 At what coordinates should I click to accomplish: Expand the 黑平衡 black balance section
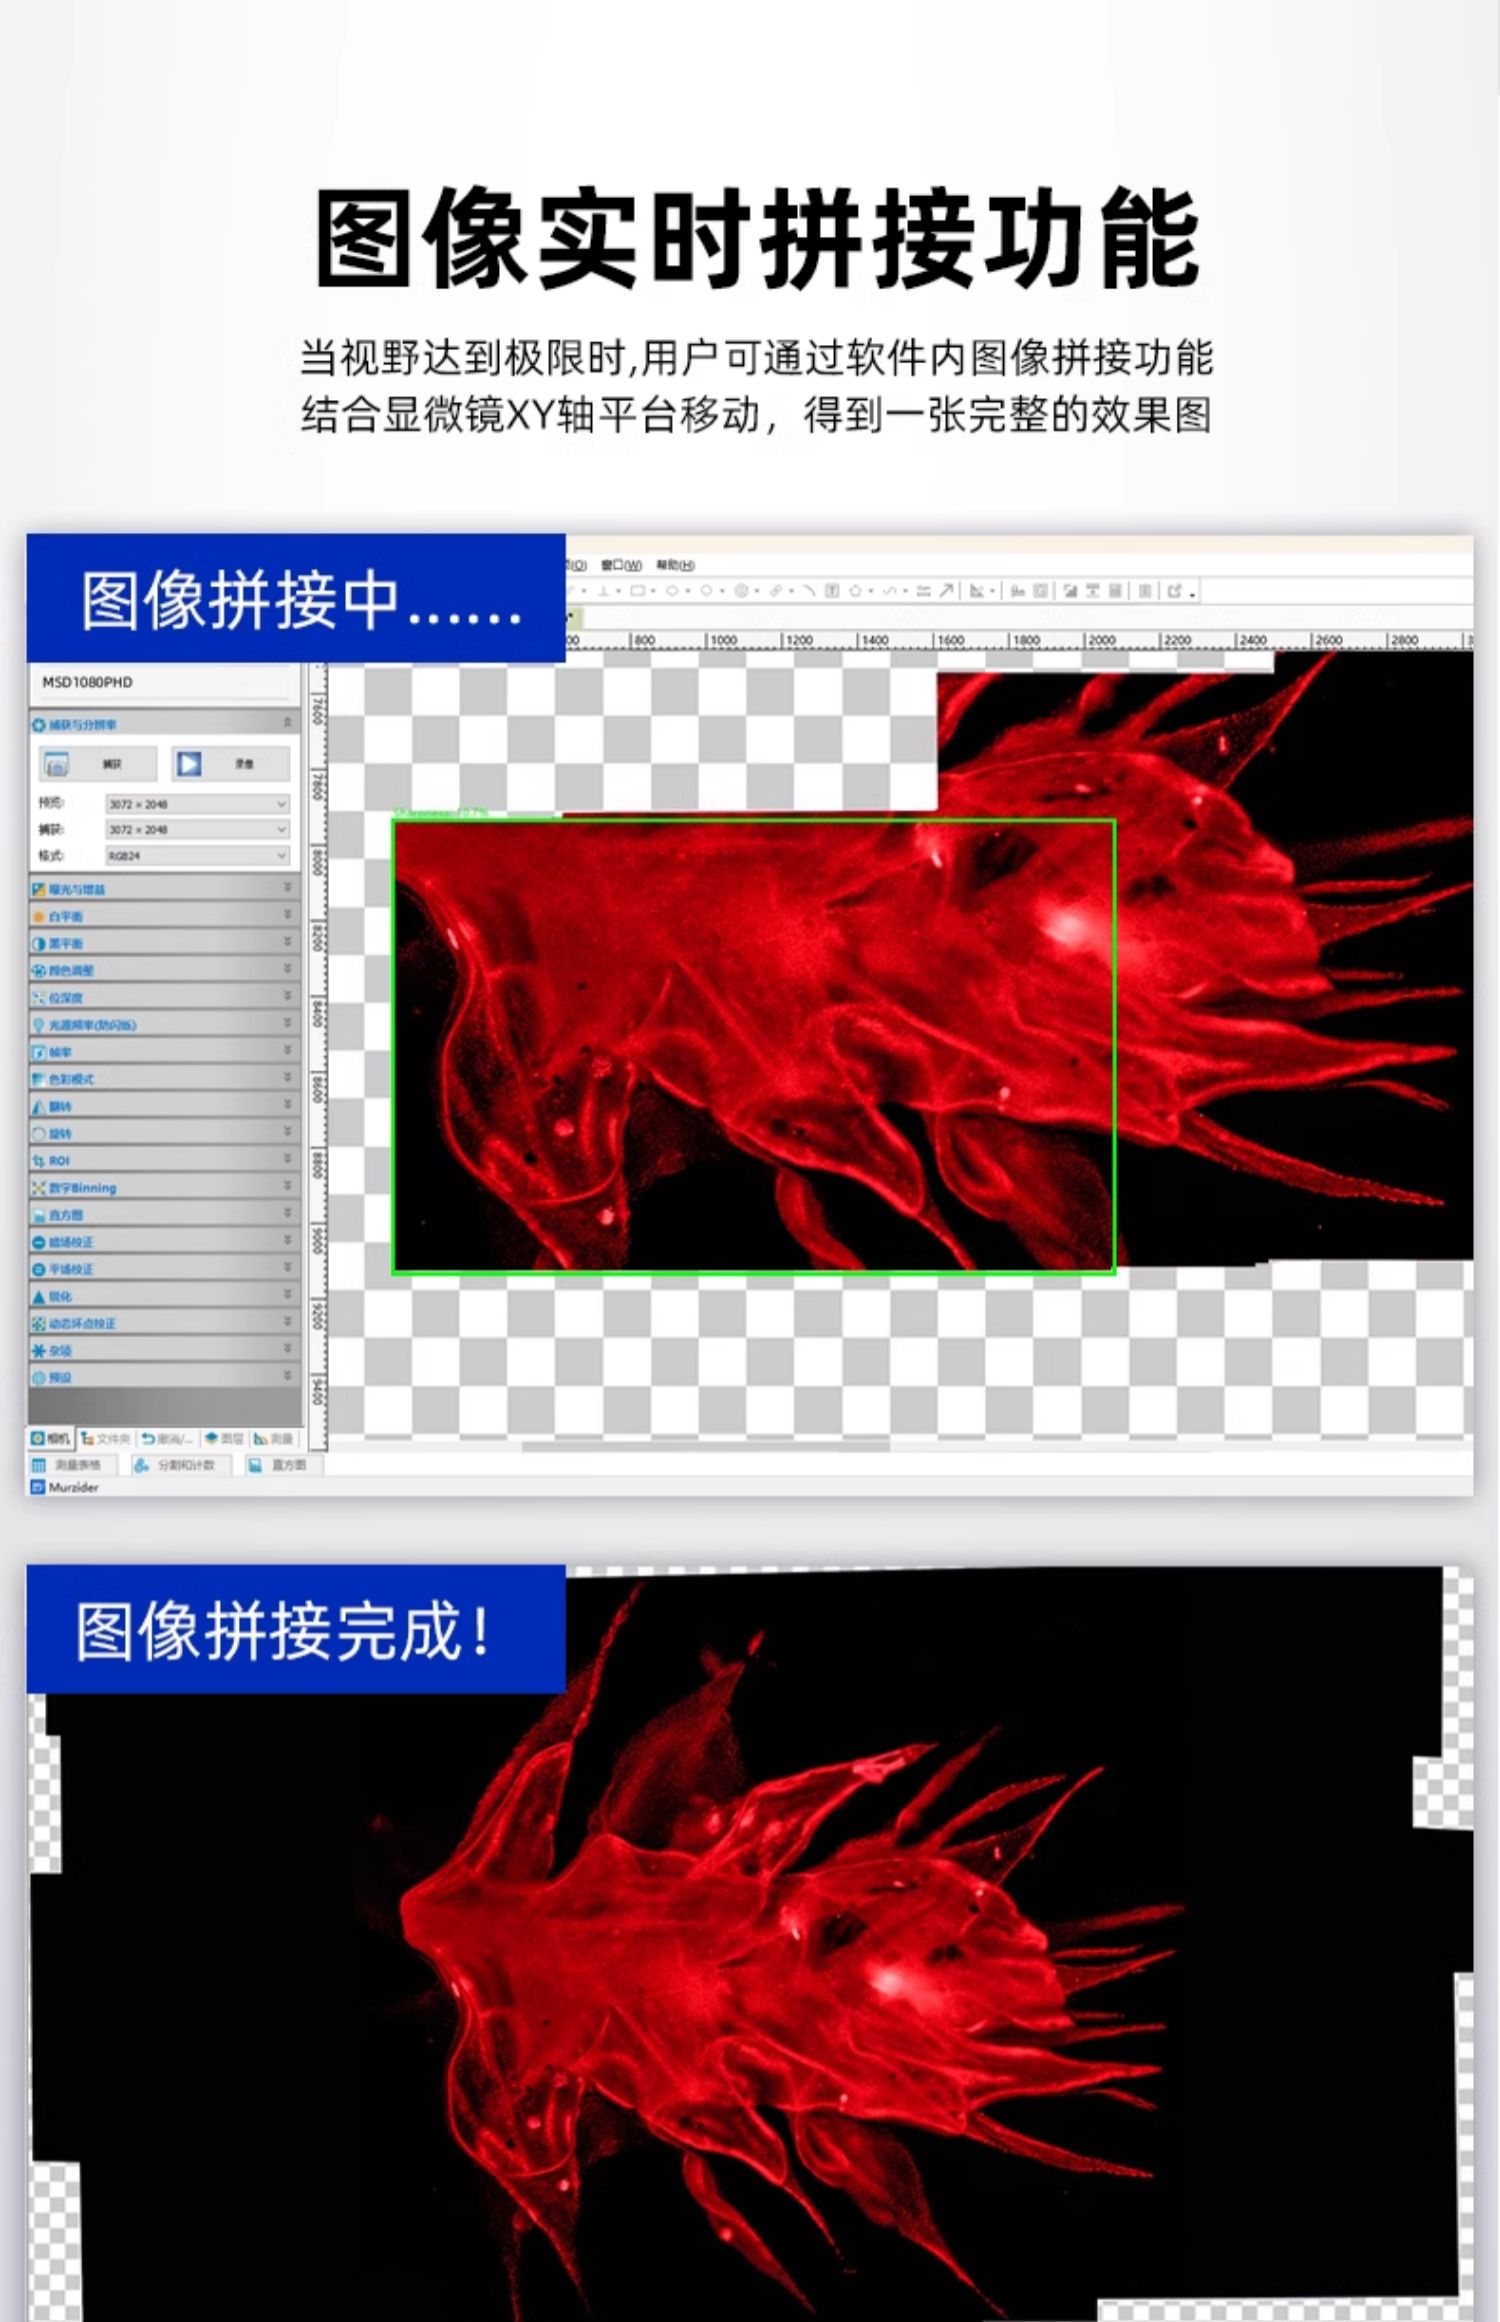(164, 943)
